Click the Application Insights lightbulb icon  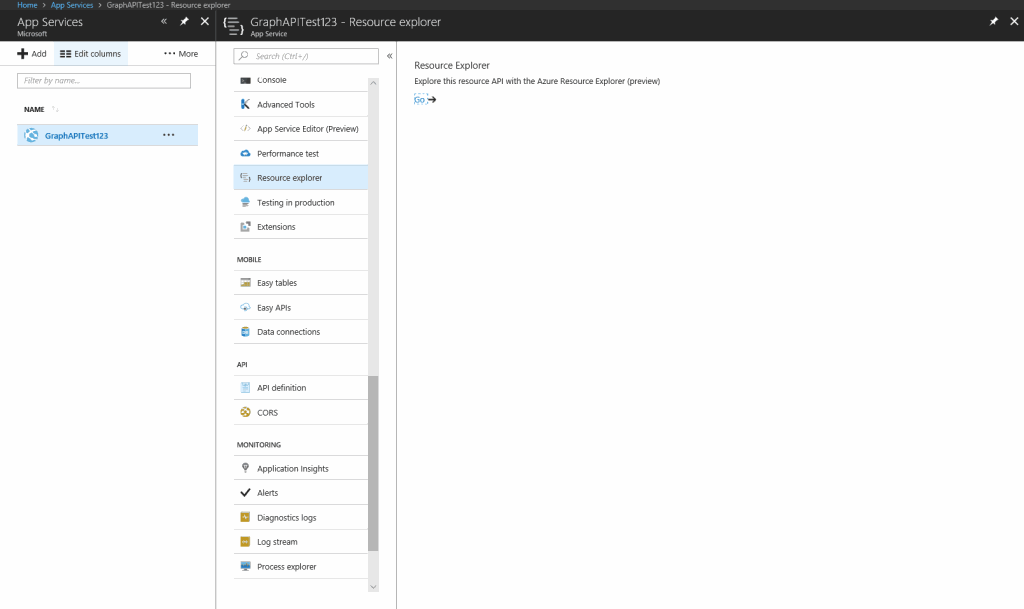[246, 468]
